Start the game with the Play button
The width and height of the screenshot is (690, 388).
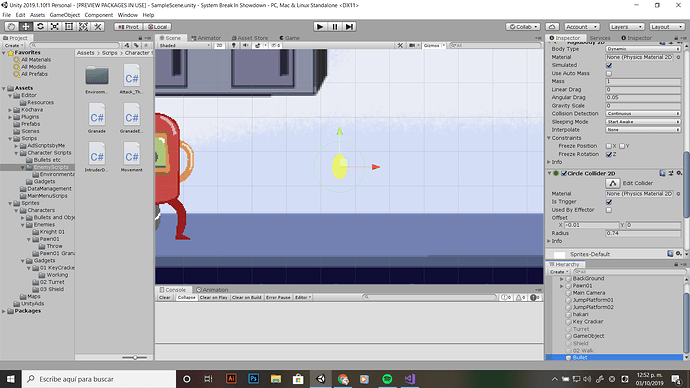(x=320, y=27)
